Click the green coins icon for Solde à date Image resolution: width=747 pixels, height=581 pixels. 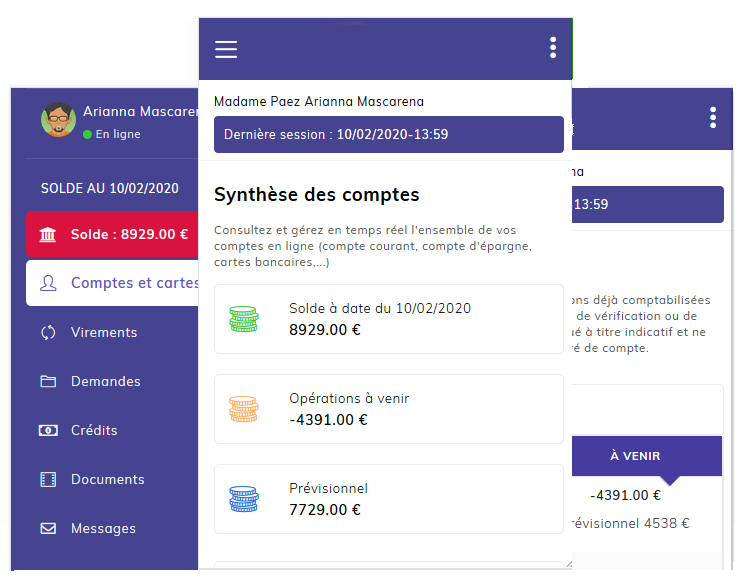pyautogui.click(x=244, y=319)
